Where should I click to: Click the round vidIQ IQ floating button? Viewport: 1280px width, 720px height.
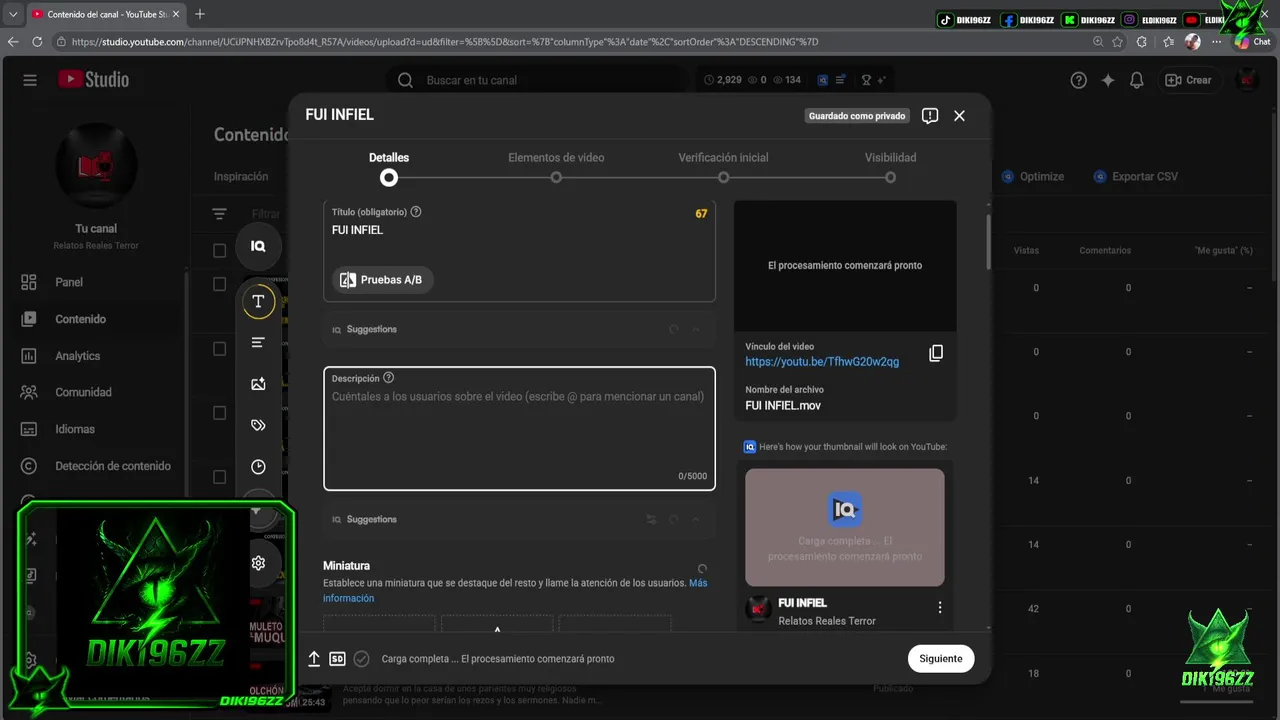(258, 246)
